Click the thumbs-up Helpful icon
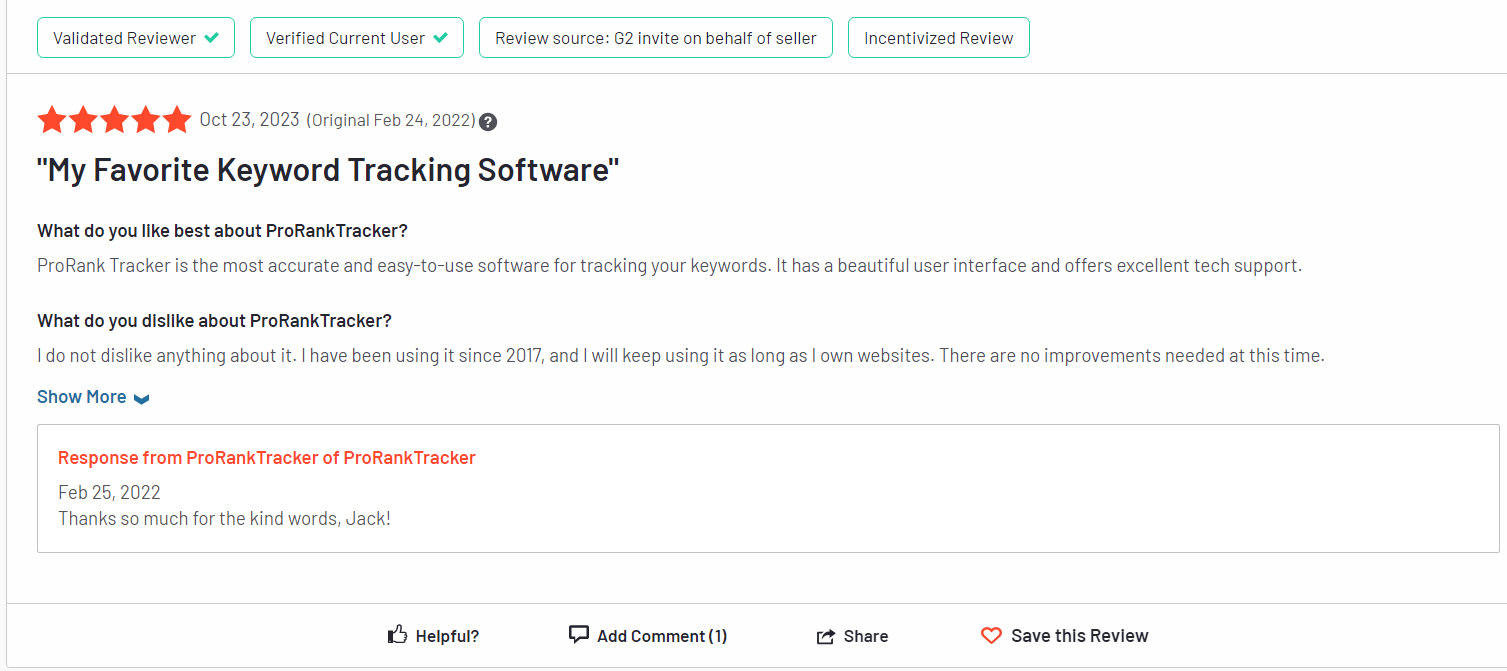The image size is (1507, 671). [x=397, y=635]
